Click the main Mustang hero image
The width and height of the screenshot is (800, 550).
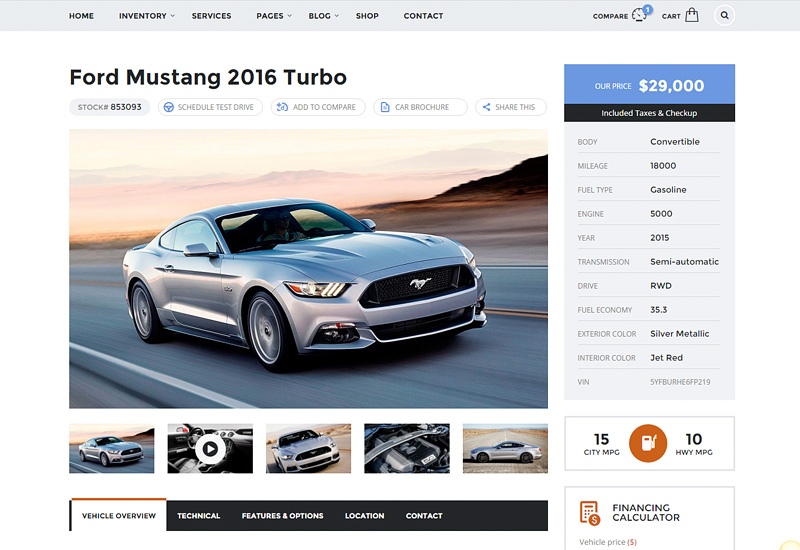[308, 268]
